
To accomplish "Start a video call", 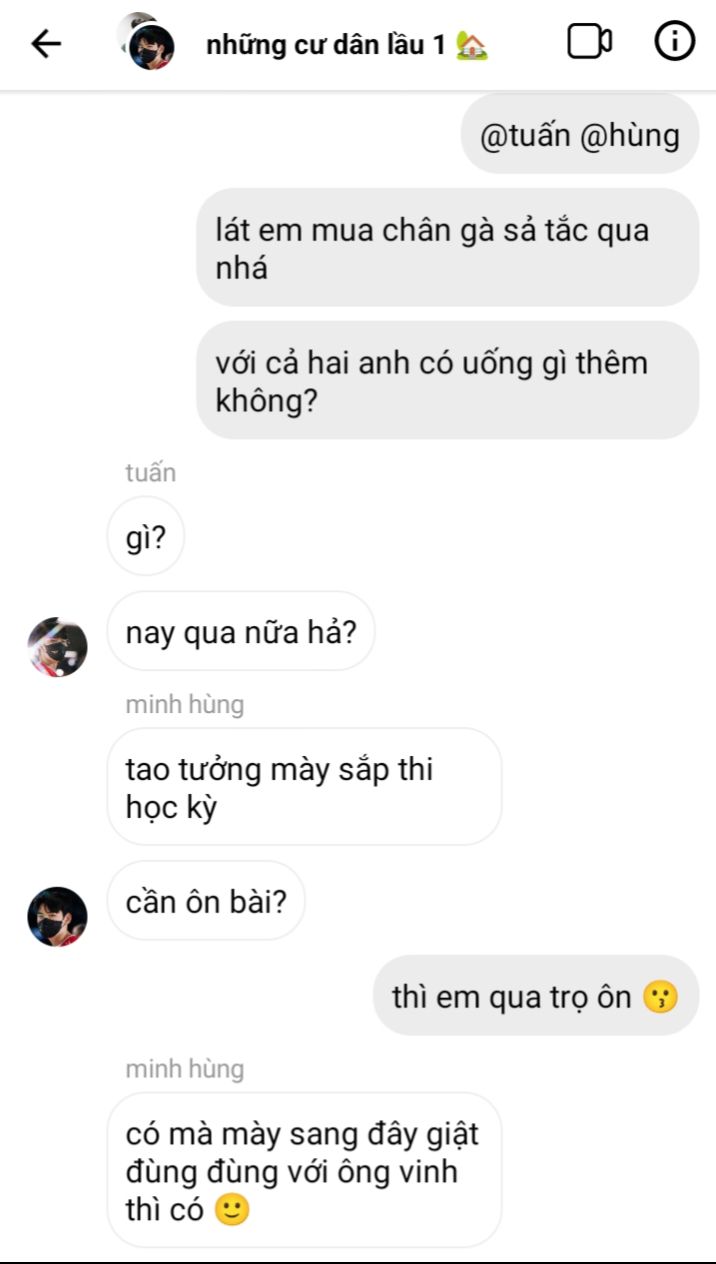I will pyautogui.click(x=590, y=42).
